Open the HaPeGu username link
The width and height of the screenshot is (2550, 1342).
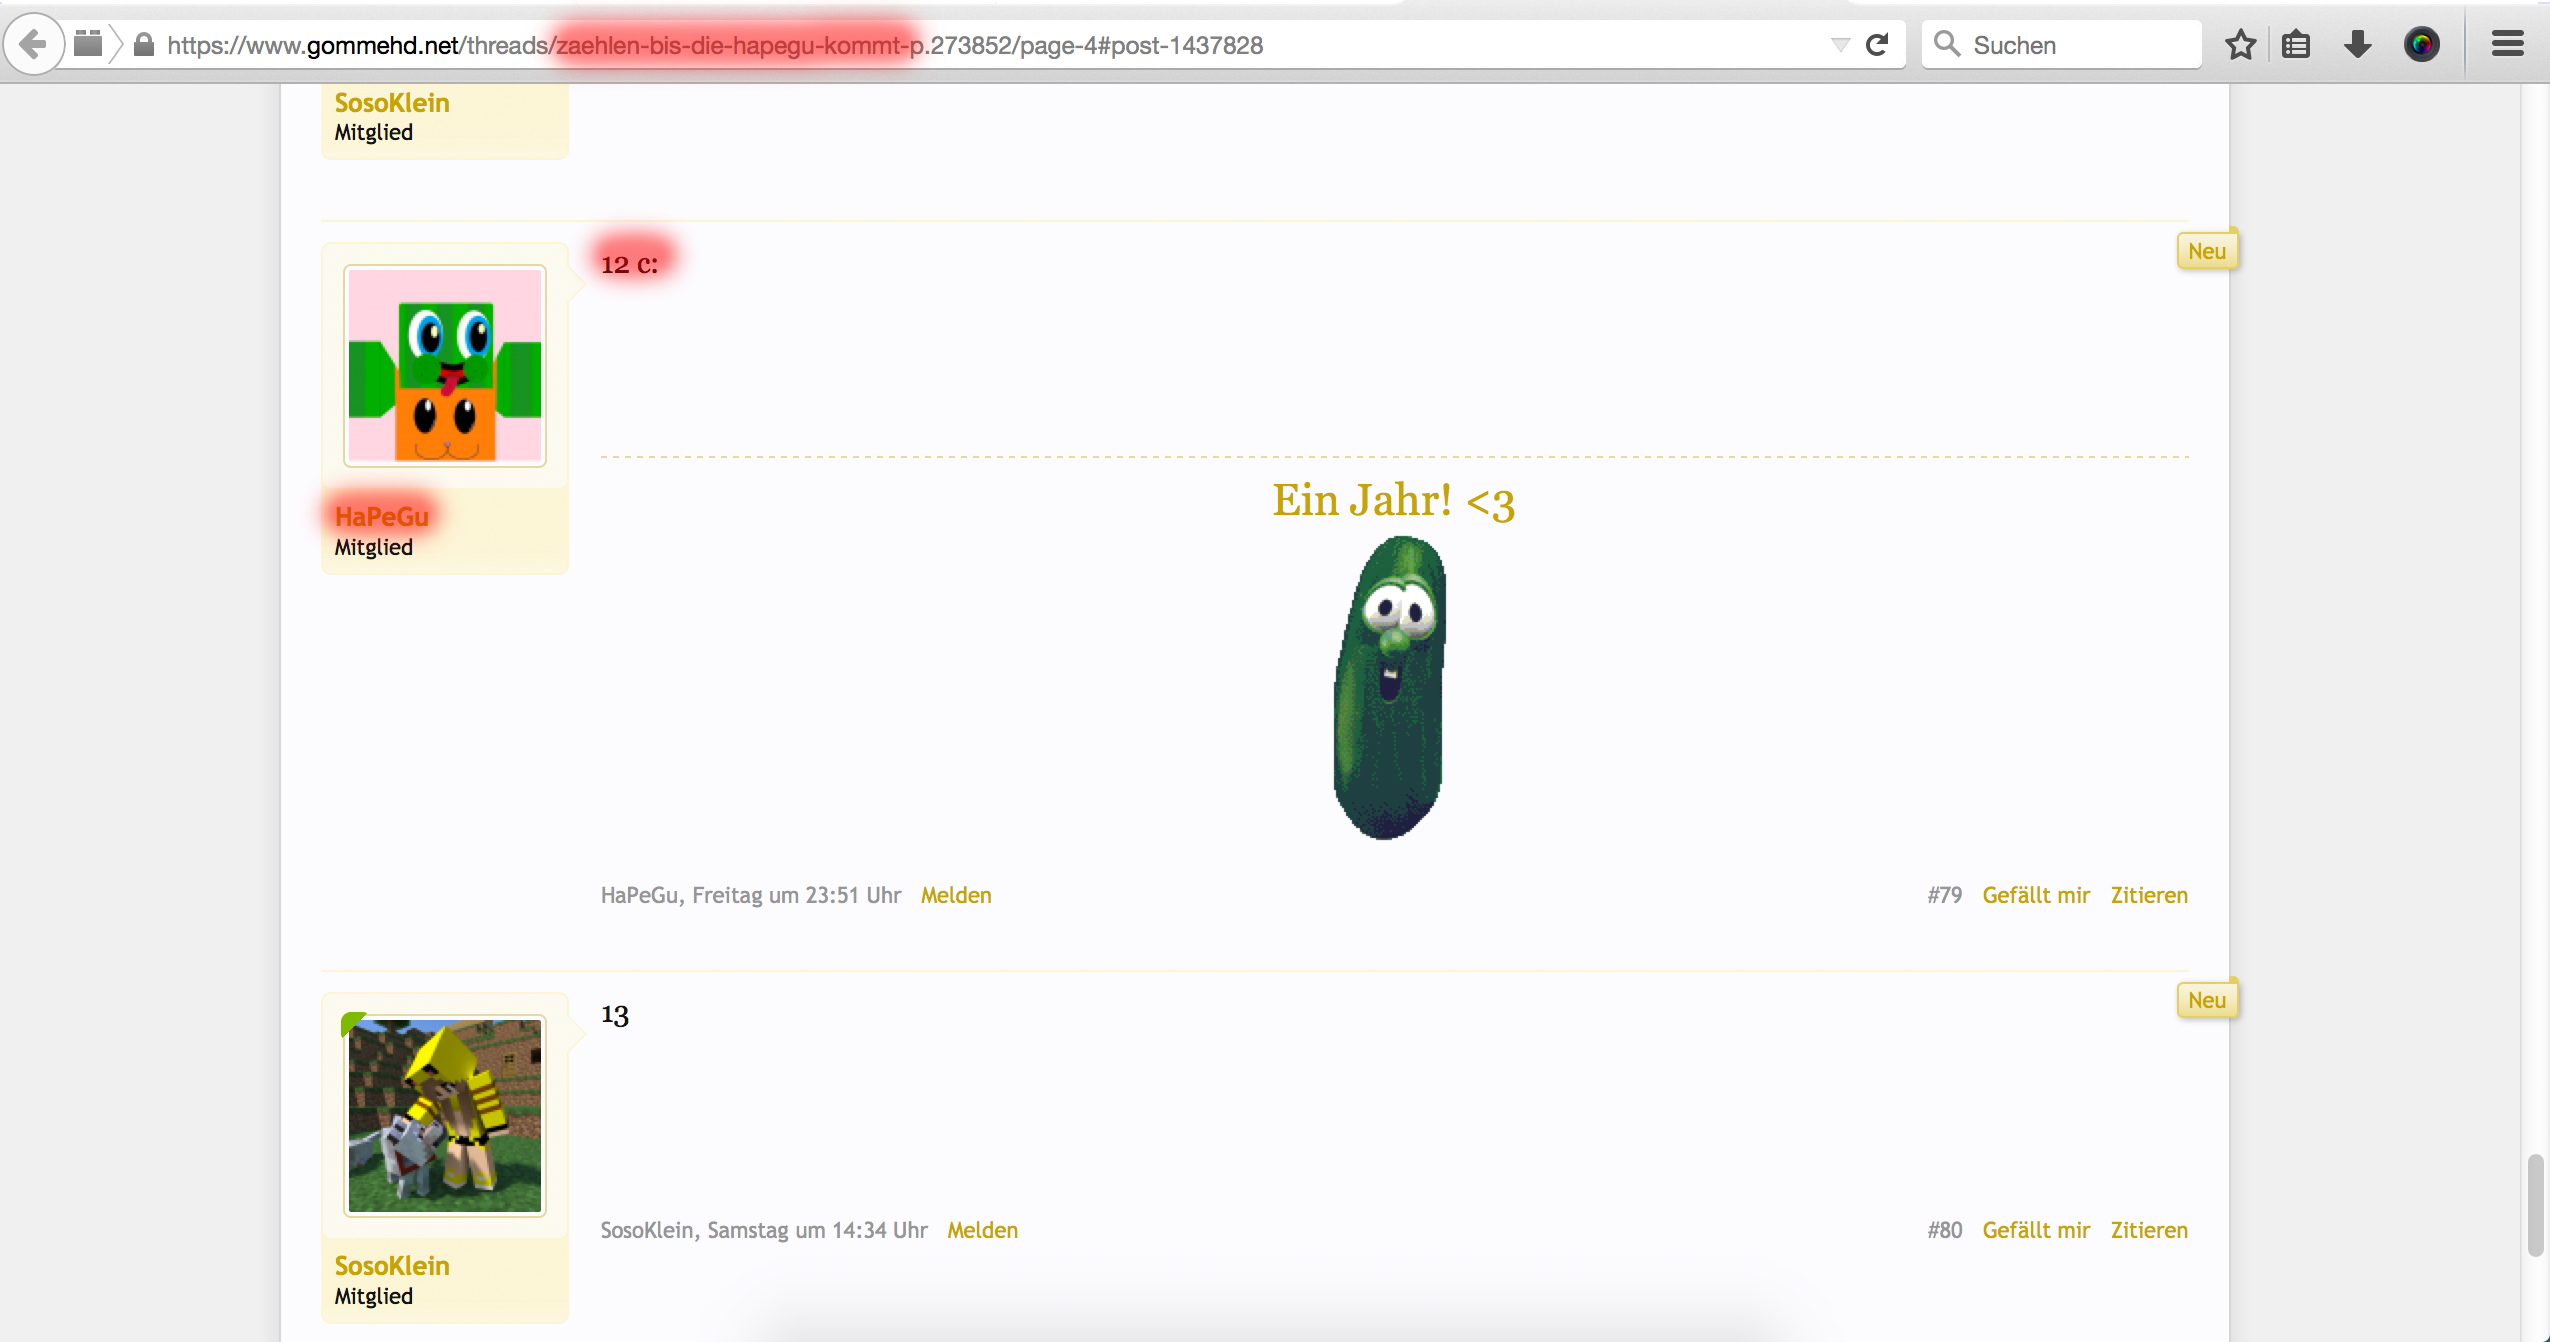pyautogui.click(x=382, y=517)
